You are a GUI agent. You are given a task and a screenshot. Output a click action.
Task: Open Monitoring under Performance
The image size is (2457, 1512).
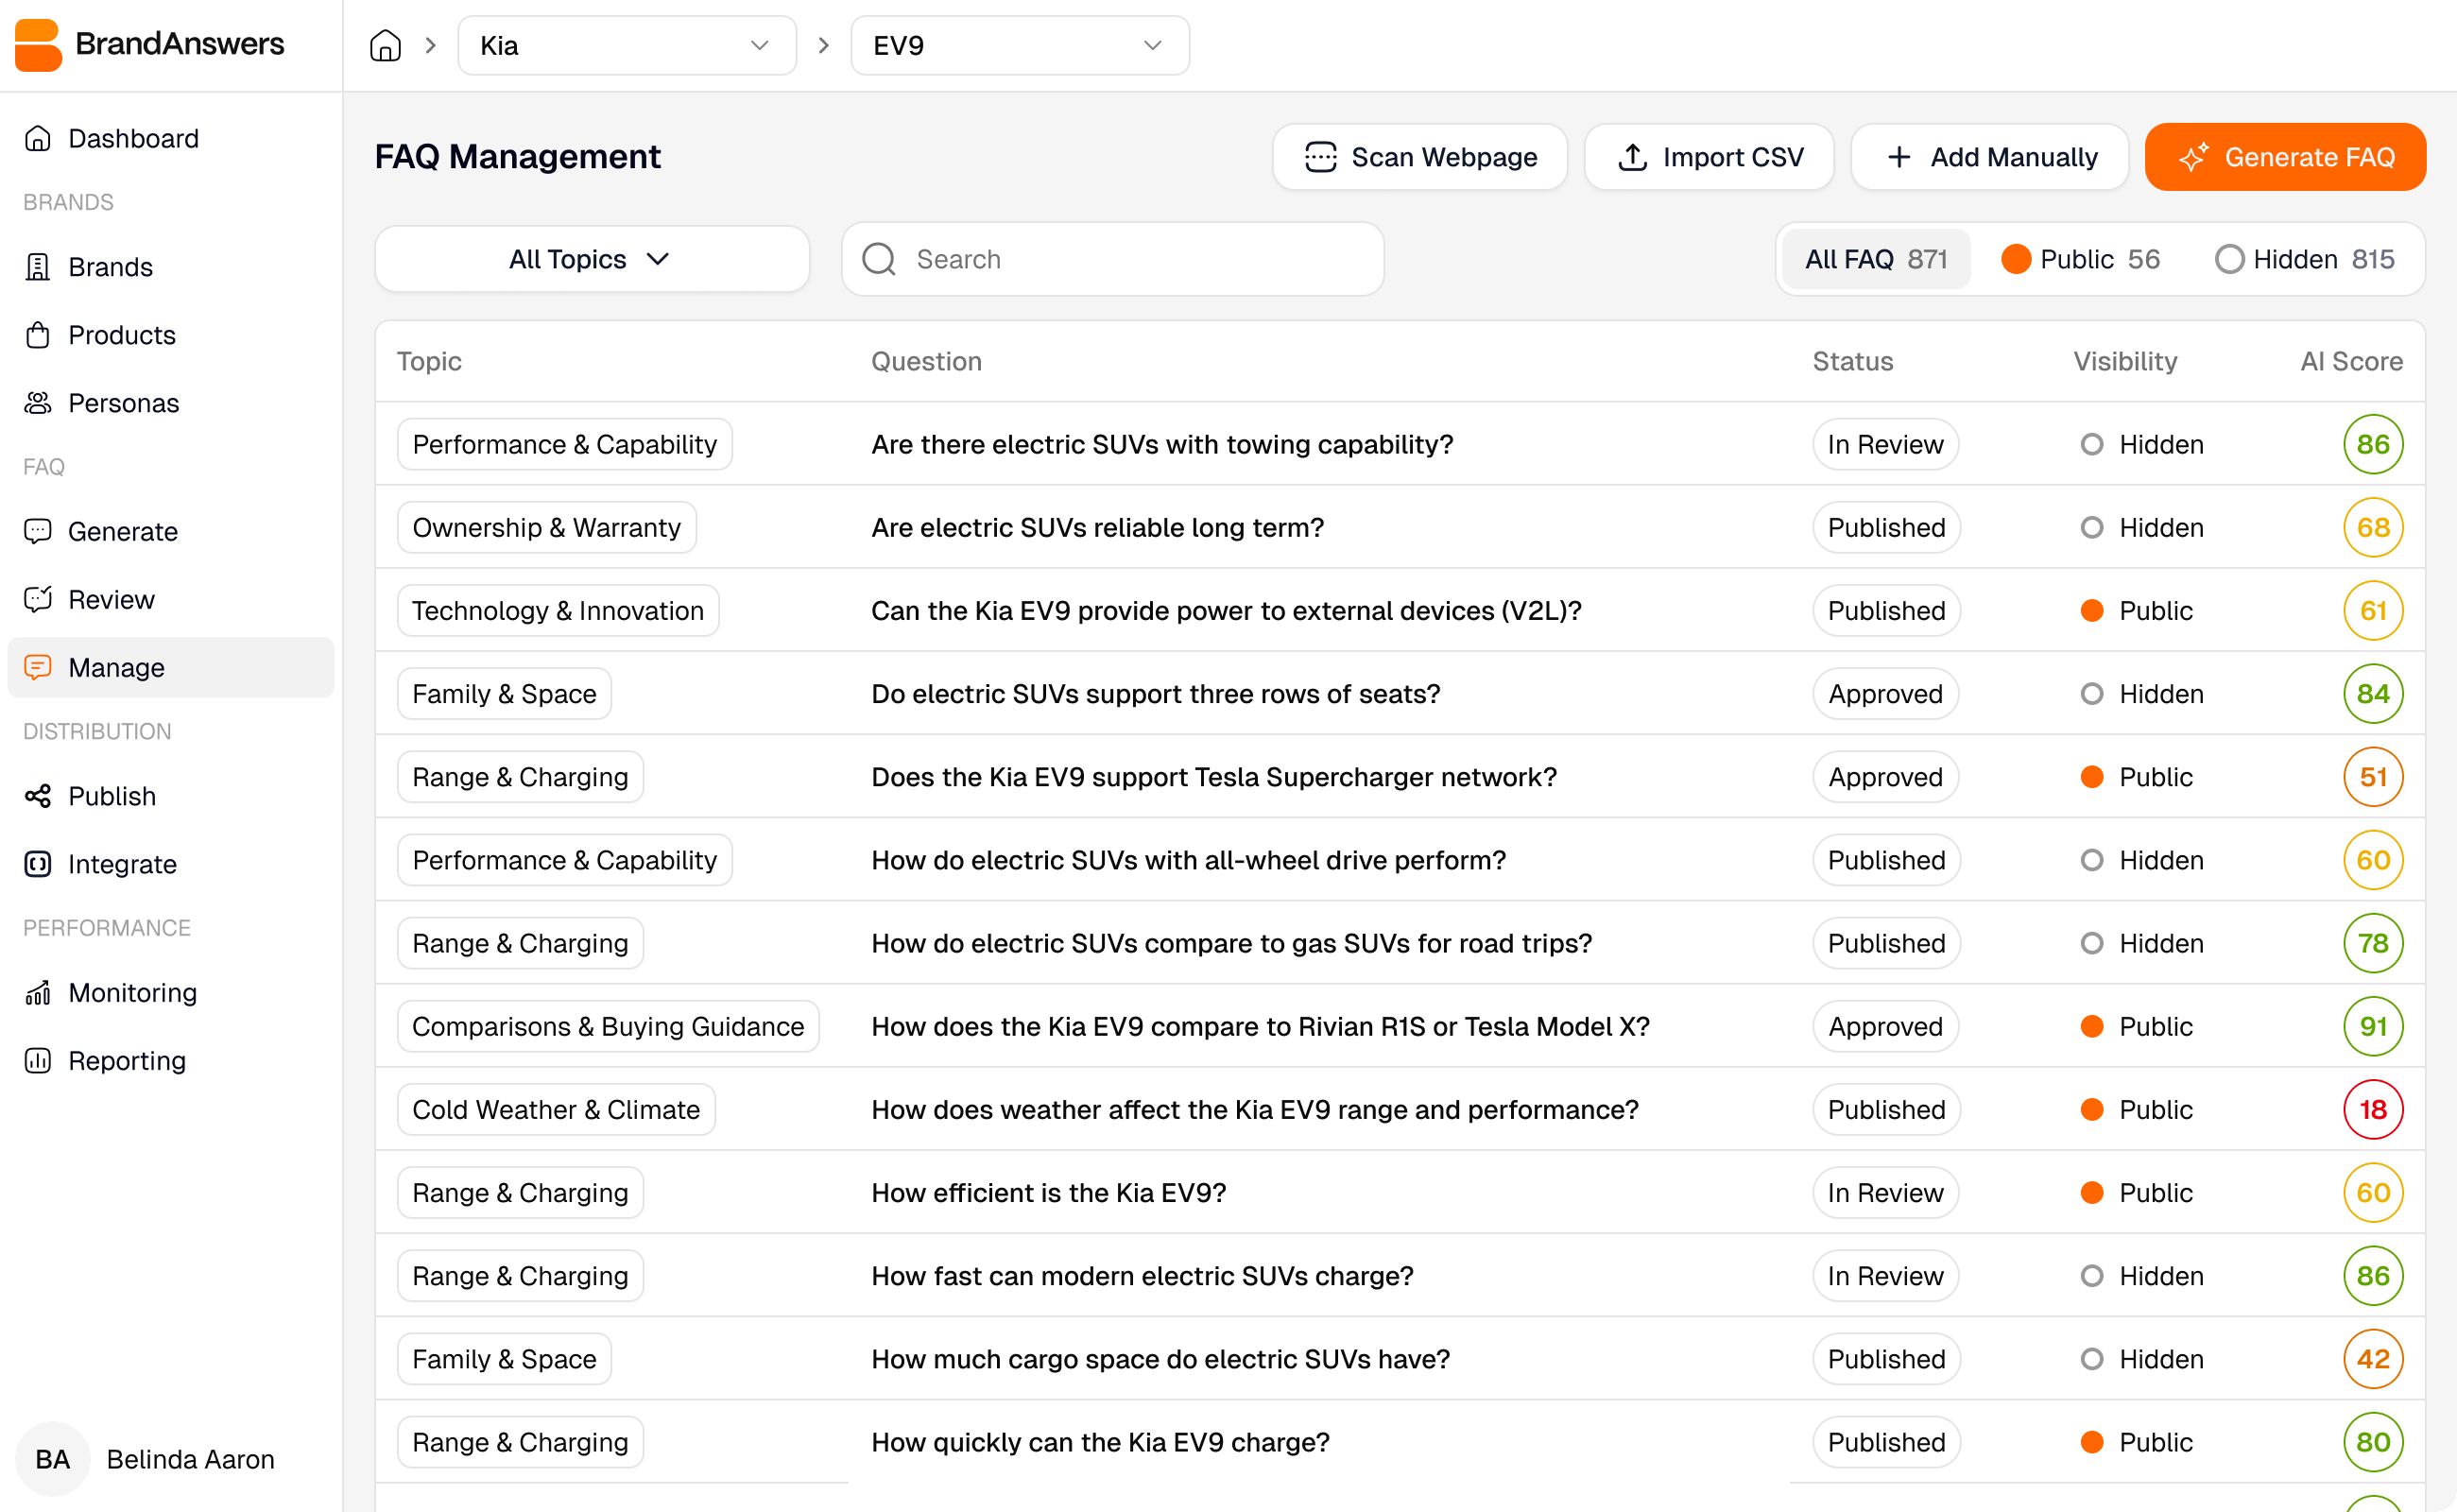132,992
